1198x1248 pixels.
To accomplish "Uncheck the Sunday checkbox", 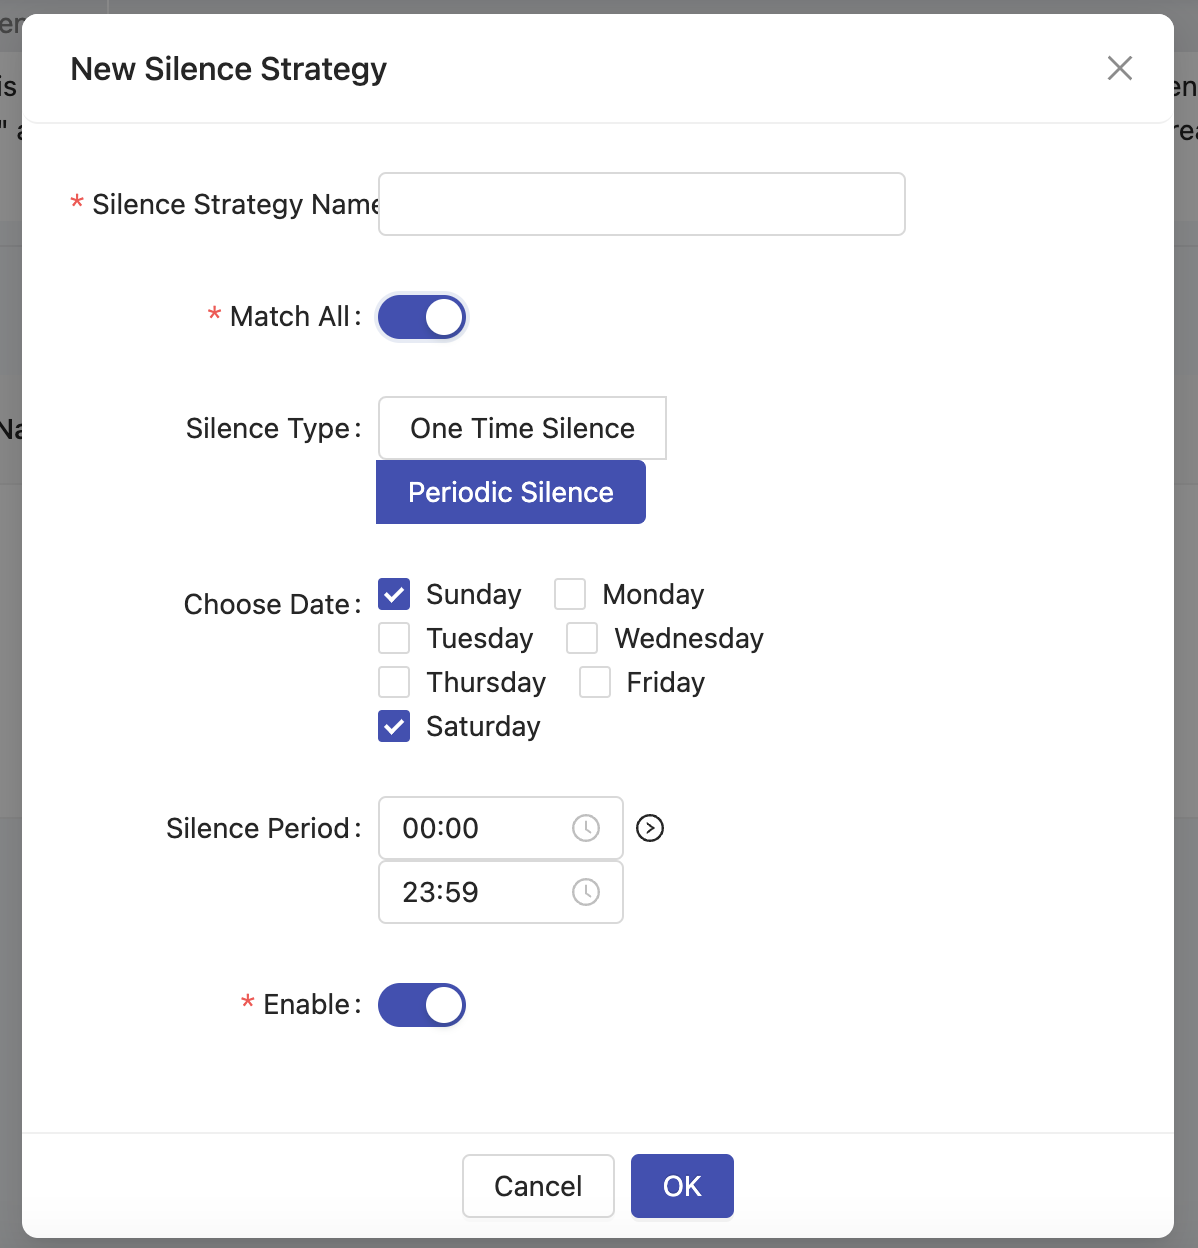I will [394, 594].
